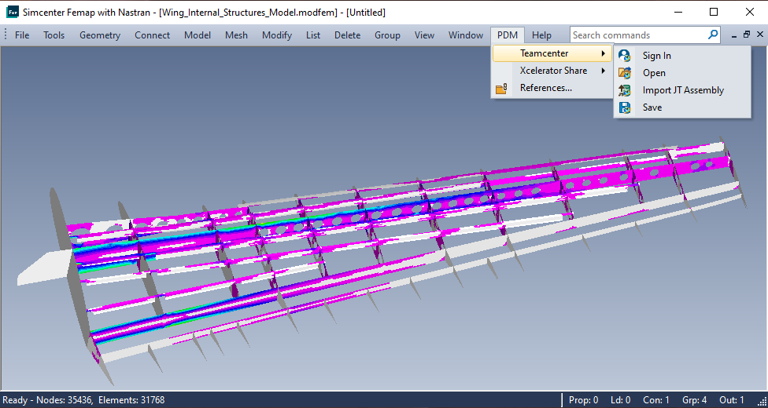Minimize the inner document window

(734, 35)
